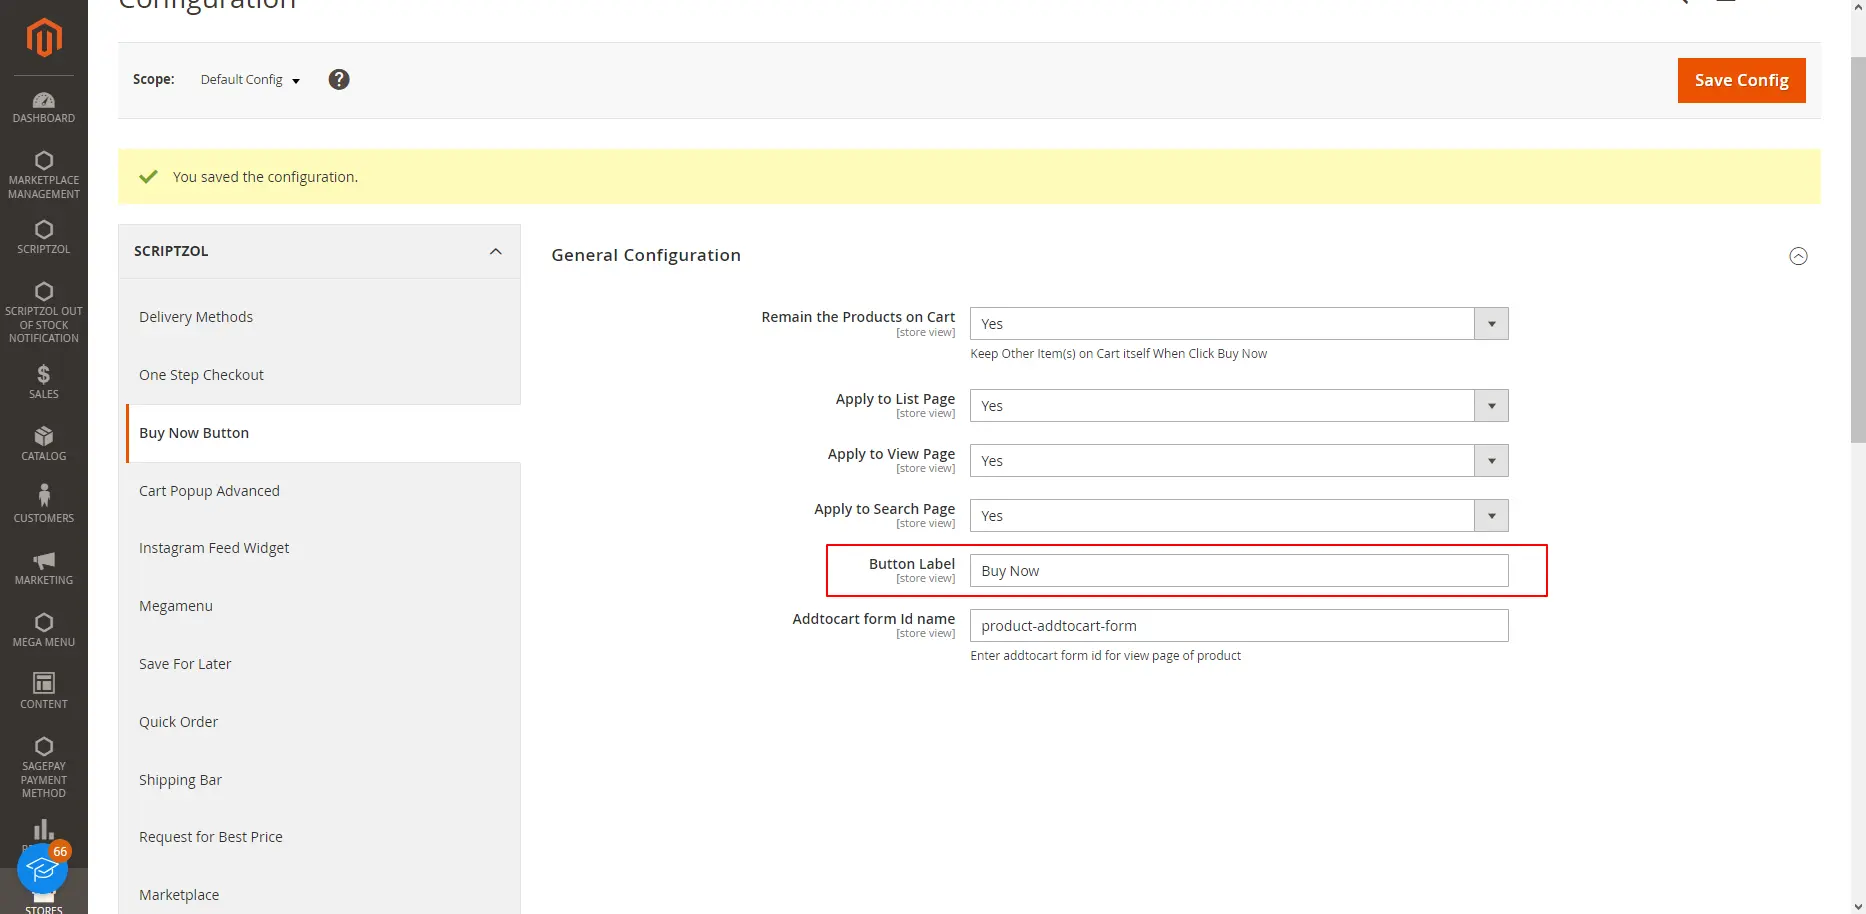The width and height of the screenshot is (1866, 914).
Task: Select Cart Popup Advanced tab
Action: tap(323, 491)
